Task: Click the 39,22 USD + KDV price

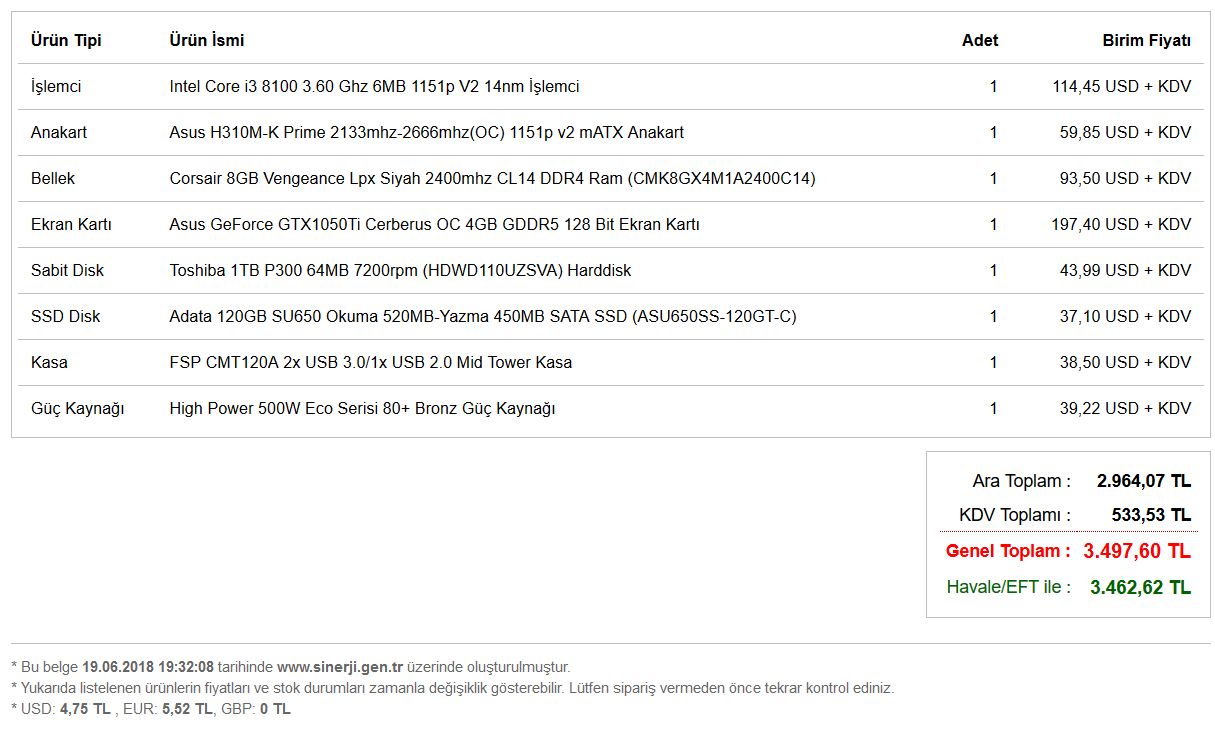Action: (1126, 409)
